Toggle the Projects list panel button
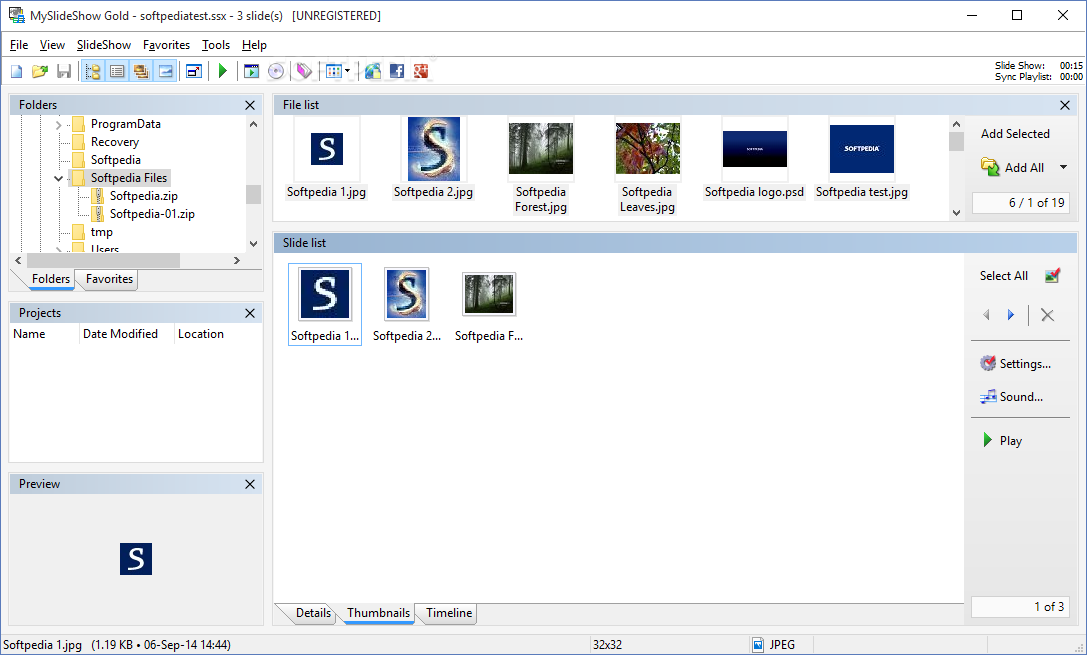The image size is (1087, 655). [117, 71]
